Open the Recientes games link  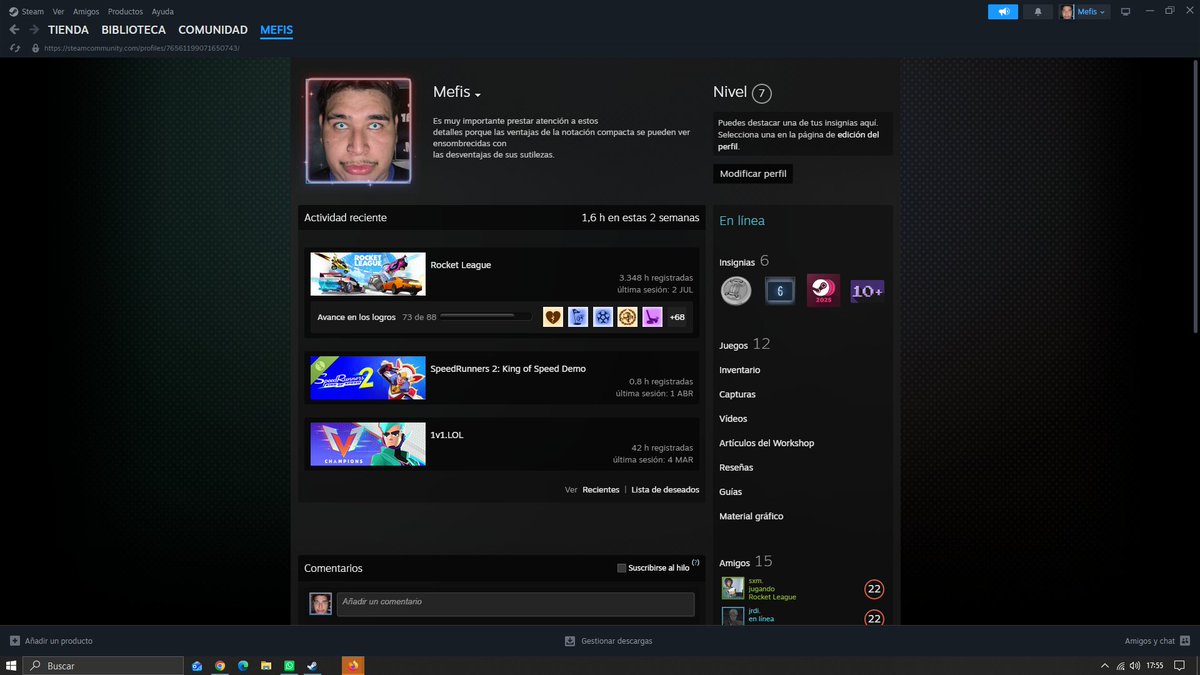pos(601,490)
